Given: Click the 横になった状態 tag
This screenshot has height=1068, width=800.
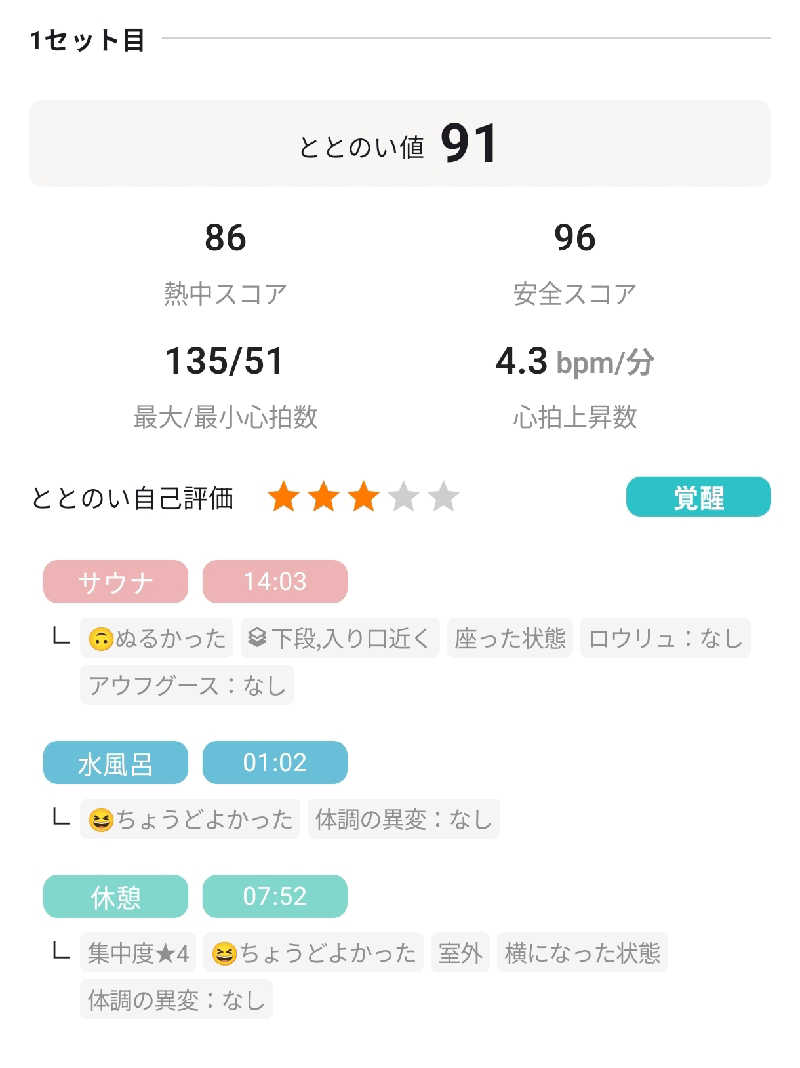Looking at the screenshot, I should tap(582, 953).
